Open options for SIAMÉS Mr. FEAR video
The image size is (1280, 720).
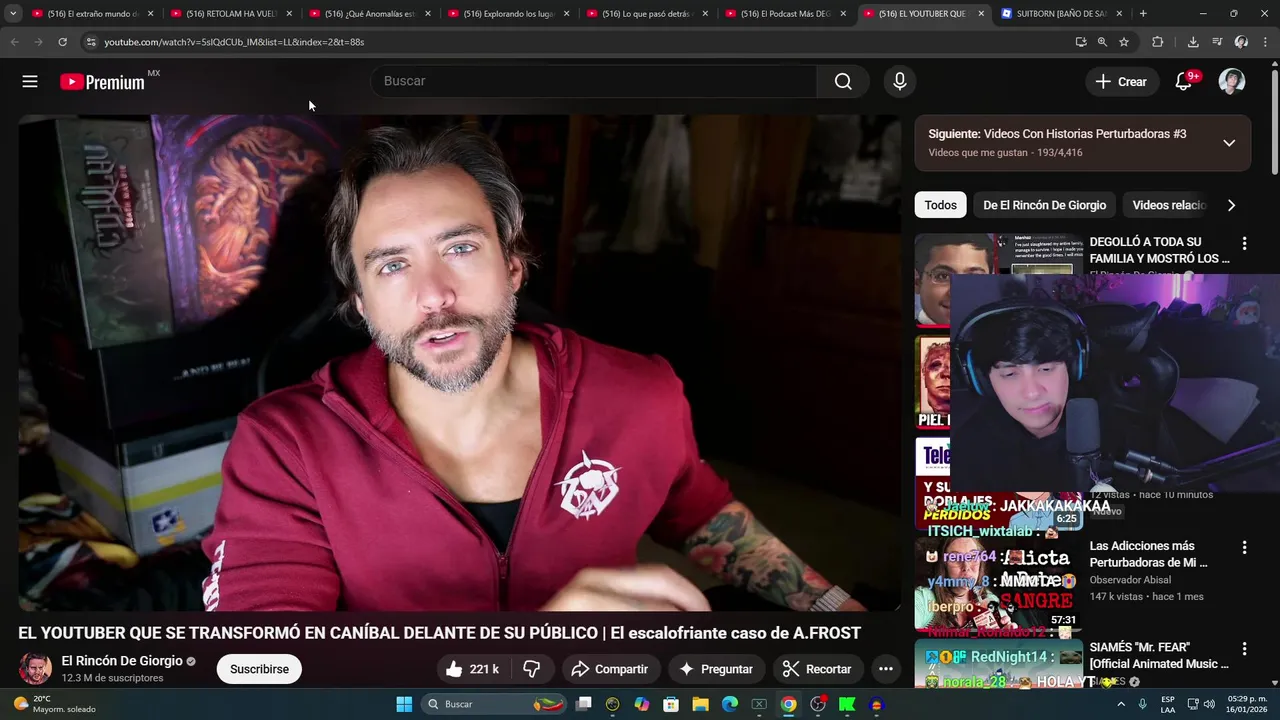pos(1244,649)
